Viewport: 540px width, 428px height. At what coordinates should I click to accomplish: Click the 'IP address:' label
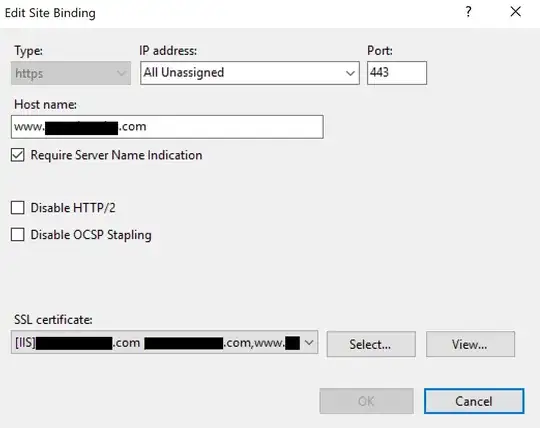[168, 51]
